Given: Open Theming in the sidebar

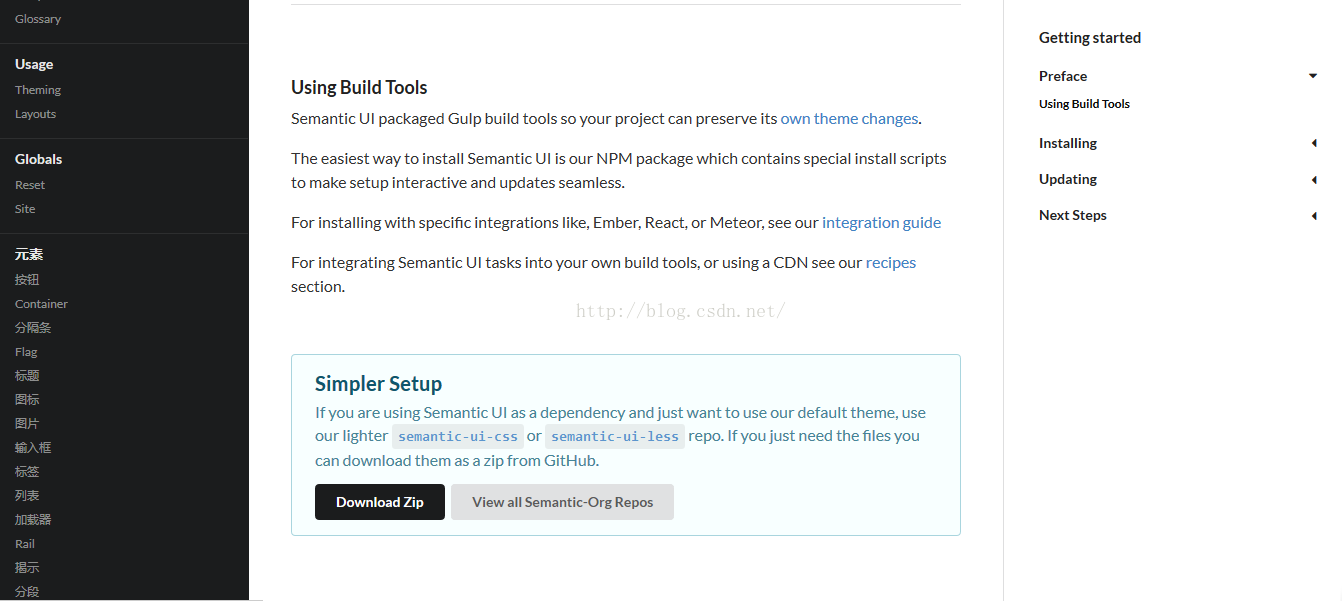Looking at the screenshot, I should [38, 90].
